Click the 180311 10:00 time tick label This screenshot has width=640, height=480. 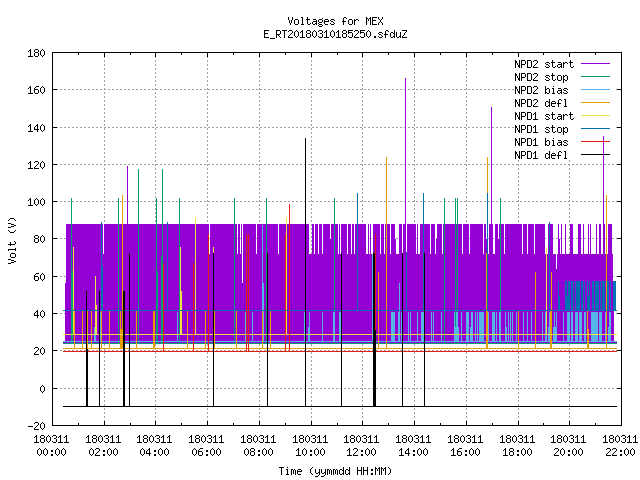point(310,446)
